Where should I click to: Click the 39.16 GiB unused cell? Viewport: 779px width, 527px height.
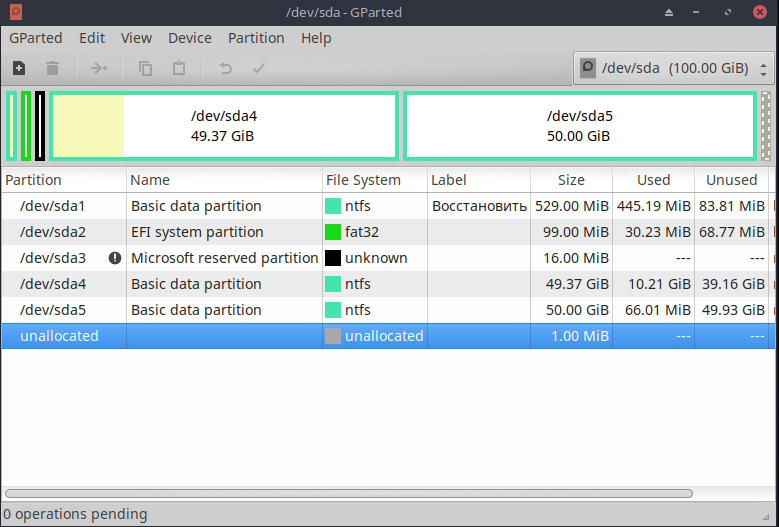click(731, 284)
